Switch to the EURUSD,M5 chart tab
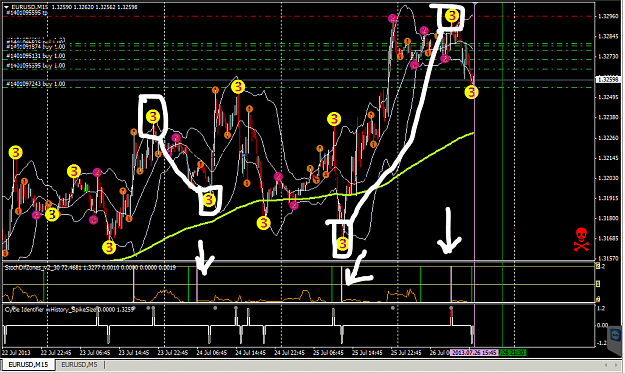The height and width of the screenshot is (373, 625). click(x=79, y=364)
